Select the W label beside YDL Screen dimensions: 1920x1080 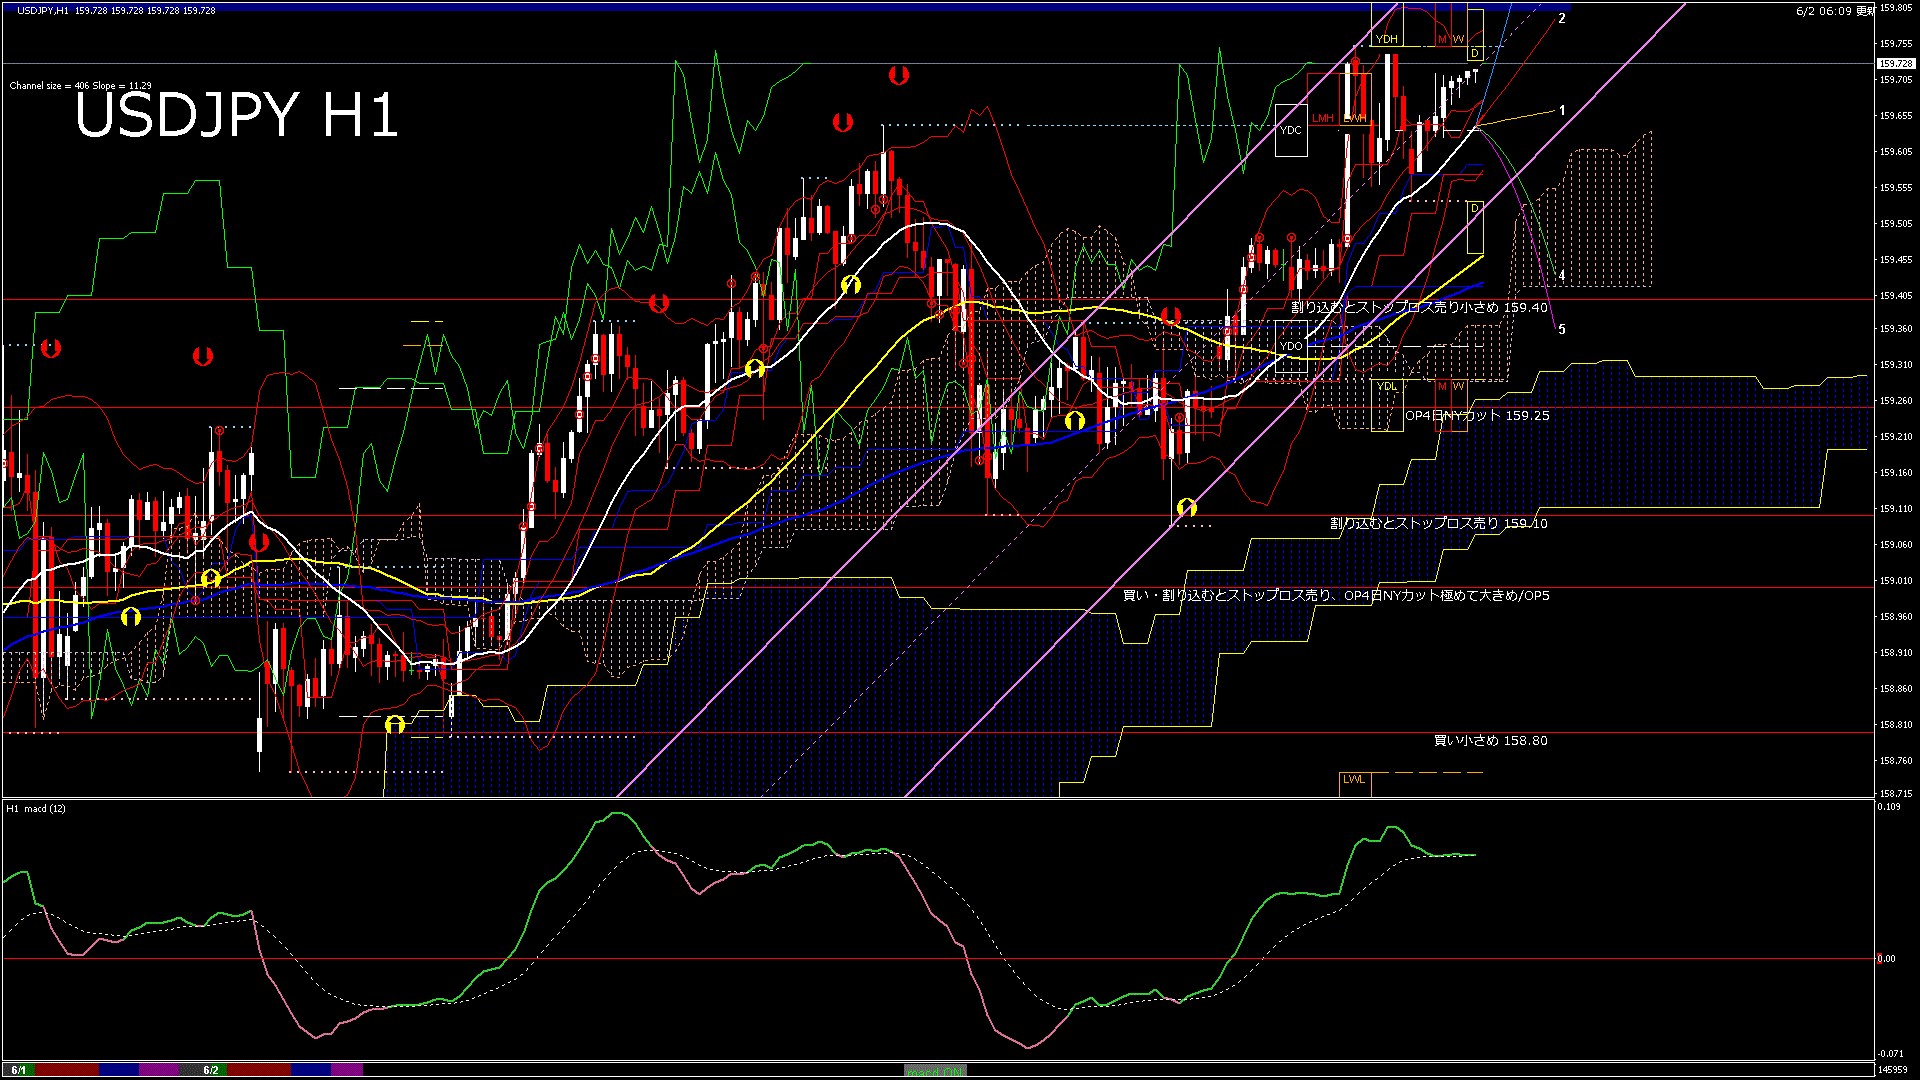tap(1459, 386)
